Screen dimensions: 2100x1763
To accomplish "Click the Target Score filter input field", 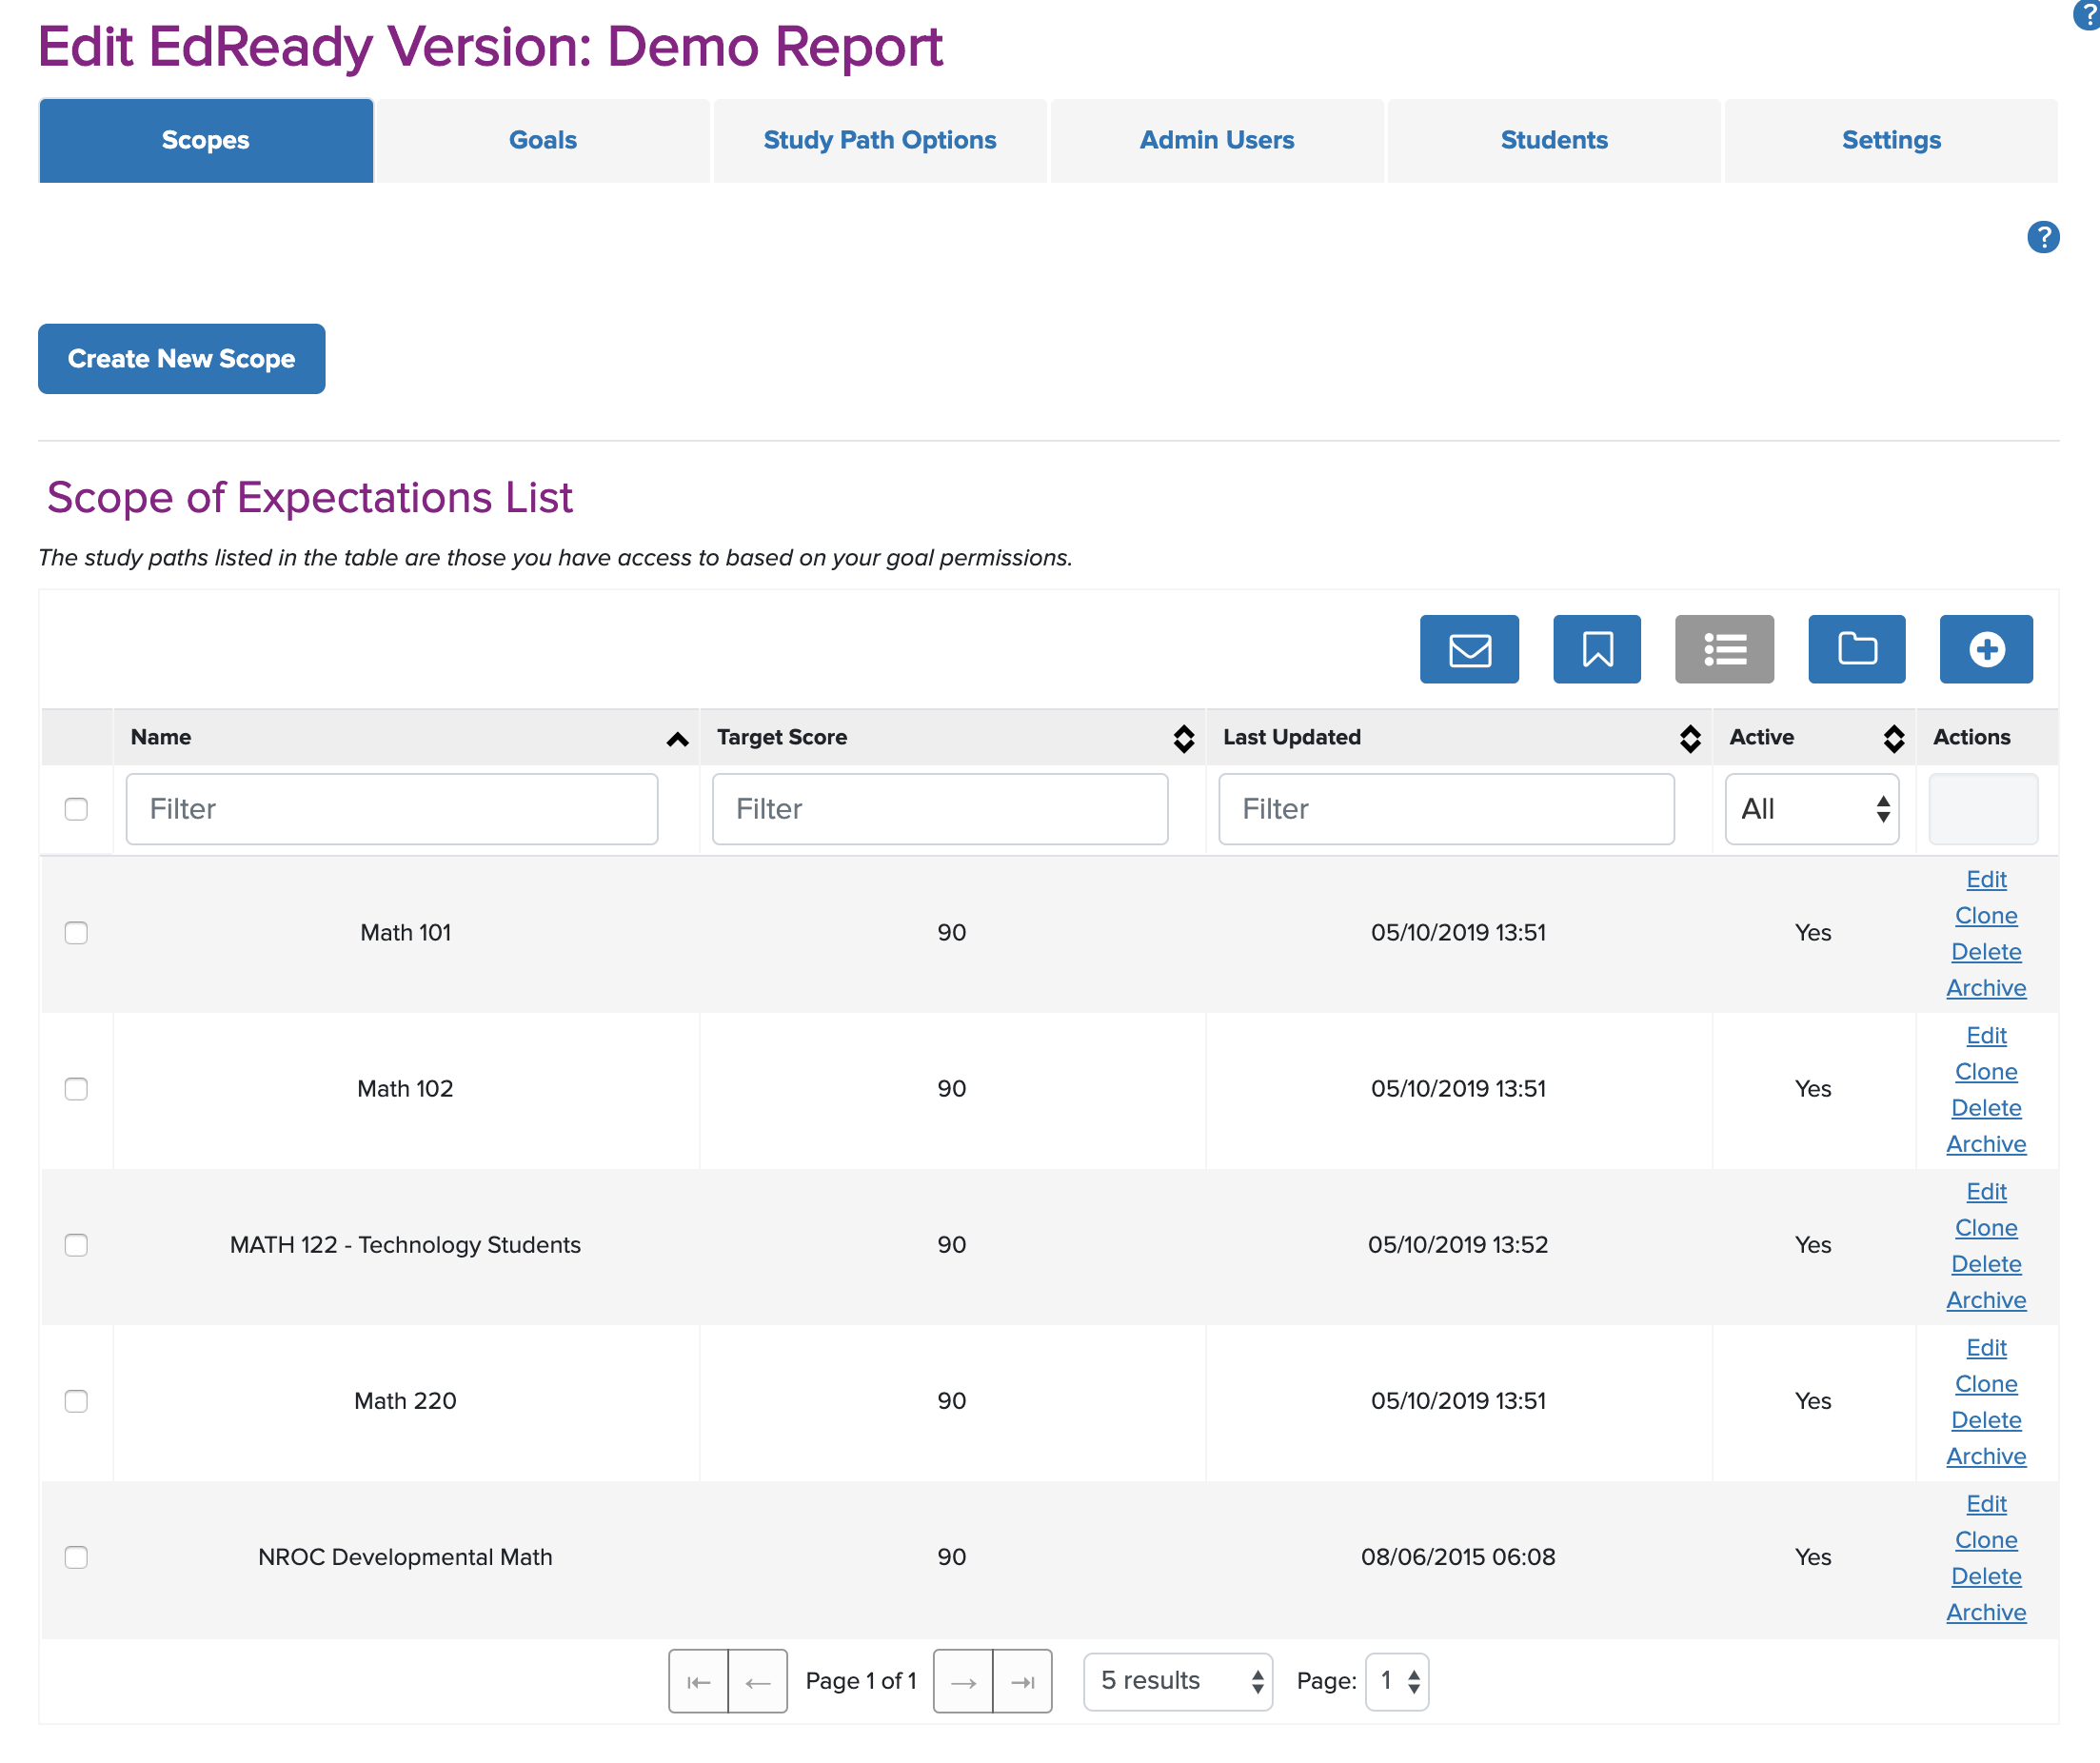I will coord(940,809).
